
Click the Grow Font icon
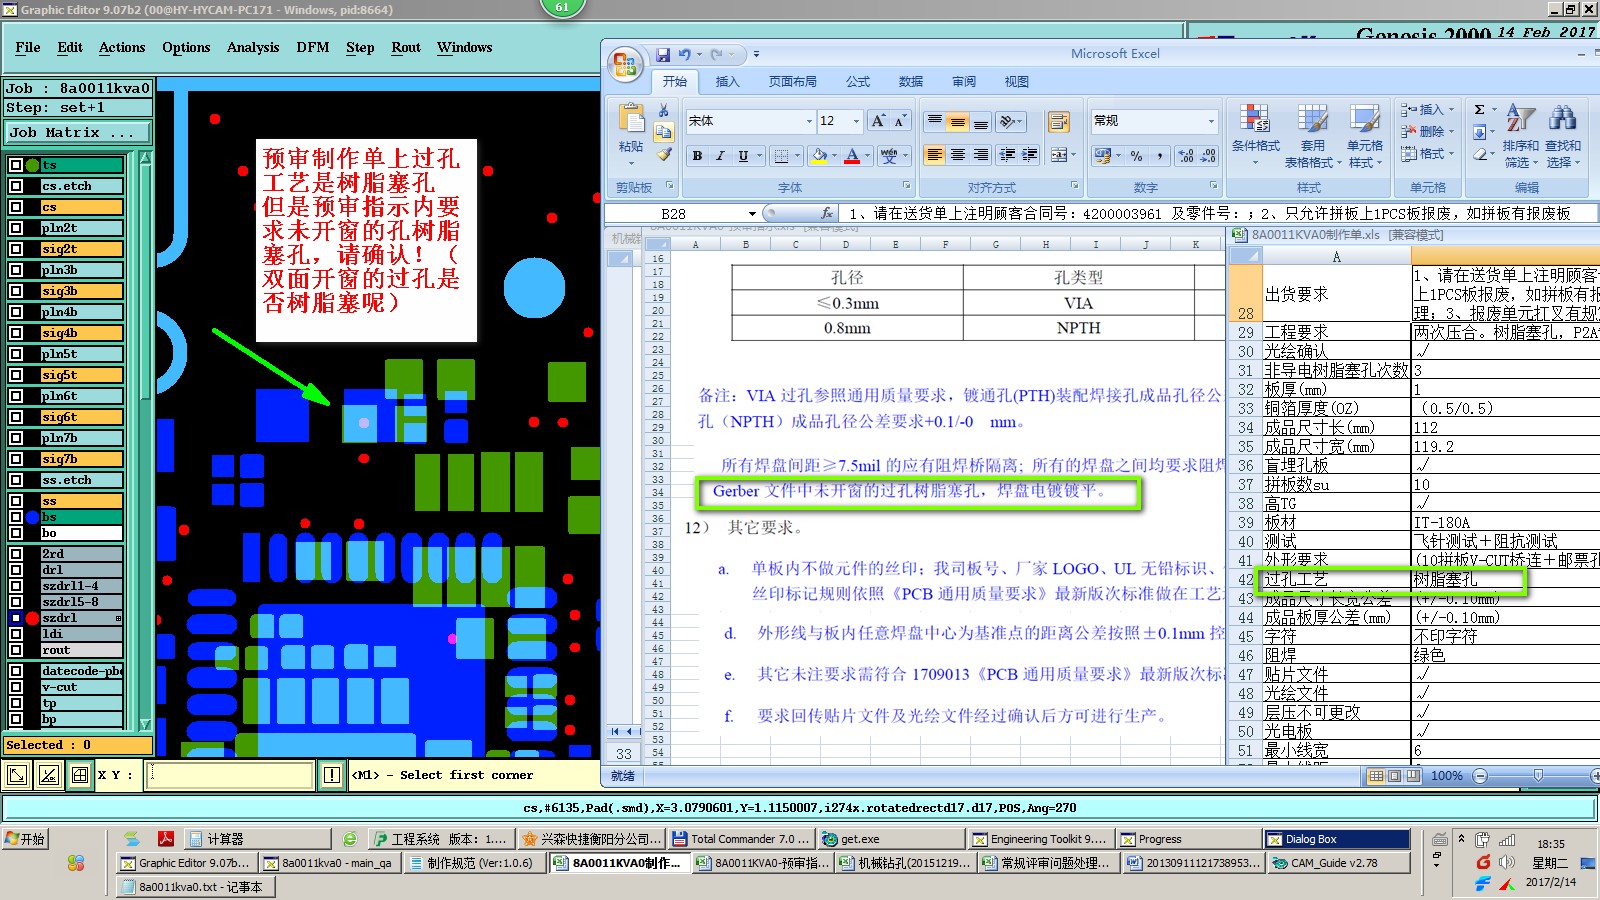coord(878,121)
